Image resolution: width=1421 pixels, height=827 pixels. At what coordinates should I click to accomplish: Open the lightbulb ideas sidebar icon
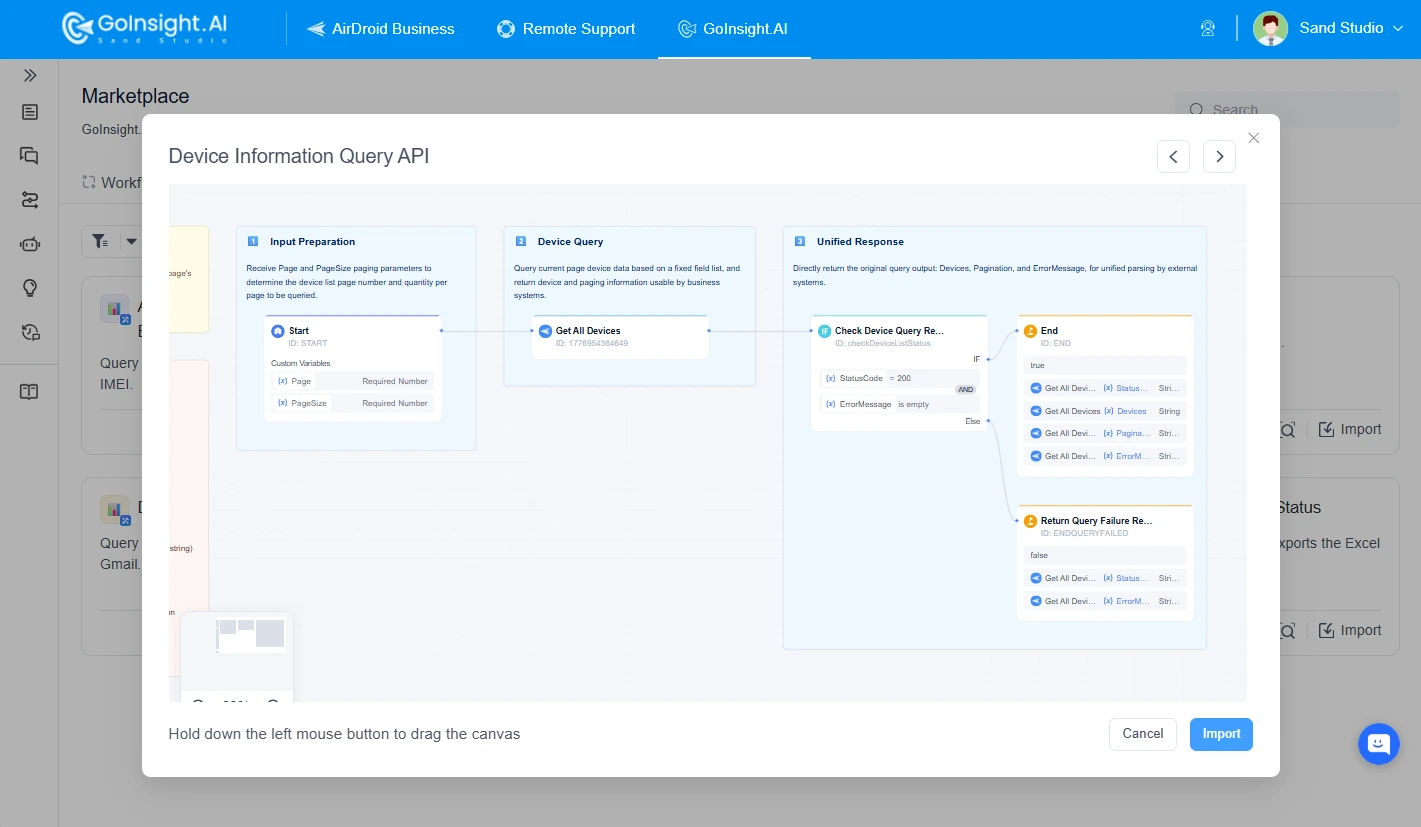click(x=30, y=288)
